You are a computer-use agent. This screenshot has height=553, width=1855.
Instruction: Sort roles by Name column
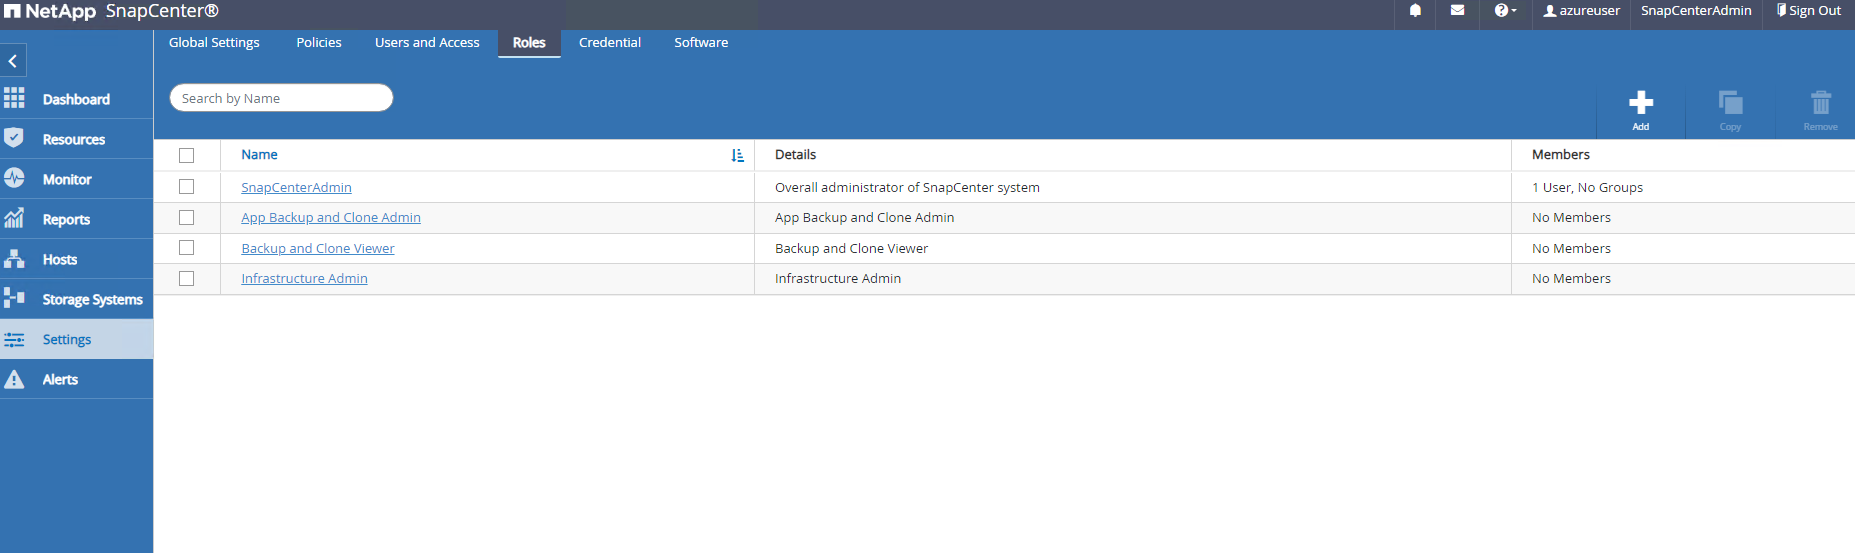tap(737, 155)
